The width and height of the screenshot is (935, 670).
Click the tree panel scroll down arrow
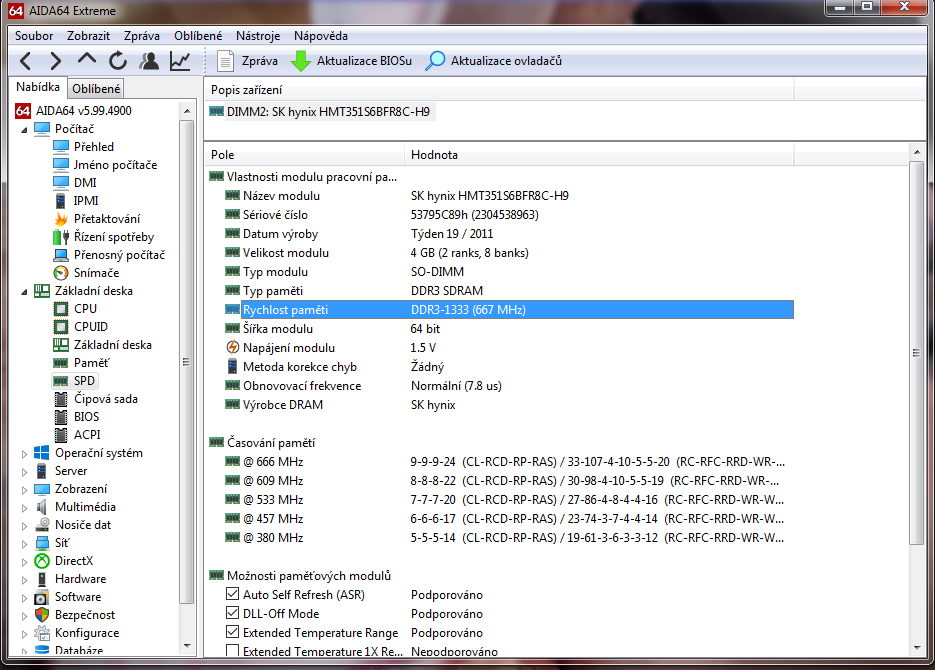coord(187,646)
